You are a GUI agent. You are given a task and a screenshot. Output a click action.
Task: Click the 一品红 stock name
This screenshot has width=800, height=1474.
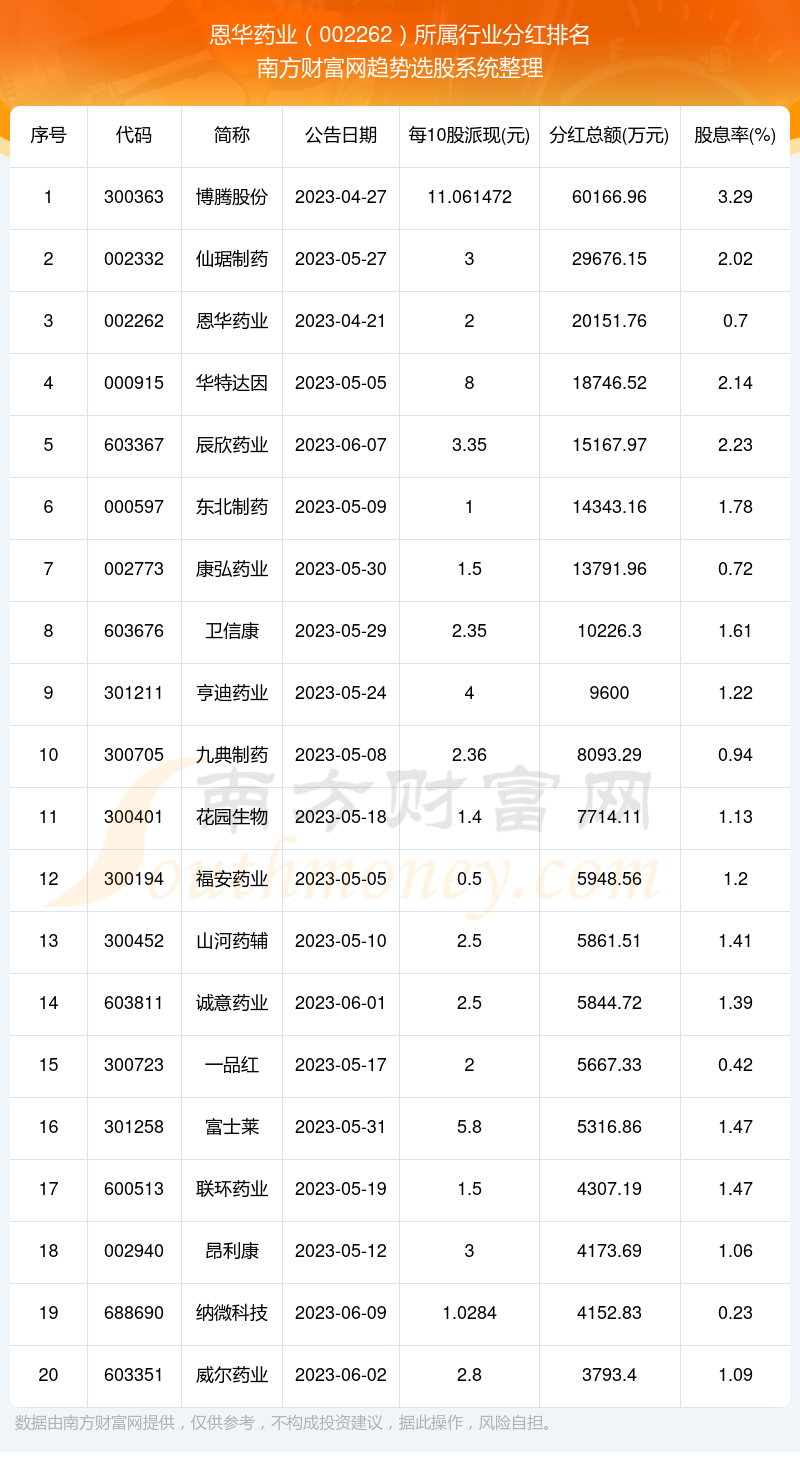pos(232,1065)
